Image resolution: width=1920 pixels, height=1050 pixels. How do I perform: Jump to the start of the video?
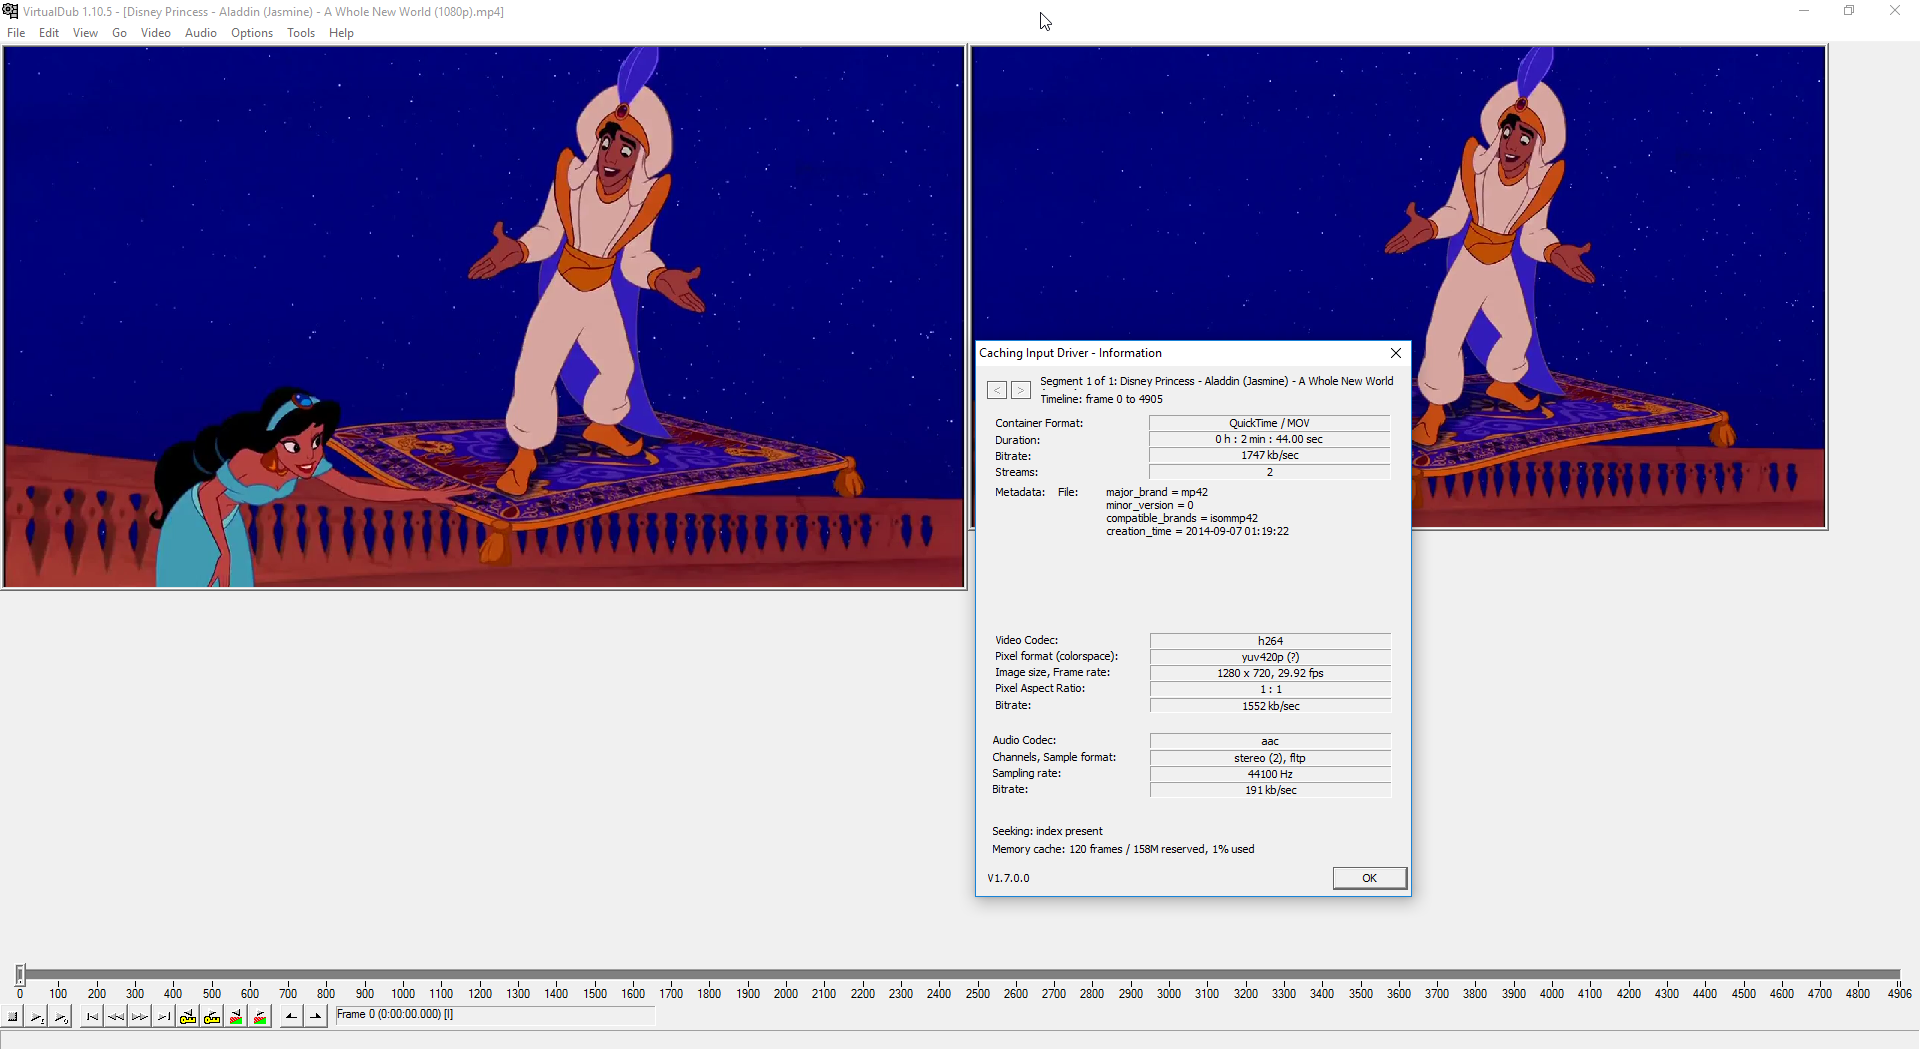pyautogui.click(x=92, y=1017)
